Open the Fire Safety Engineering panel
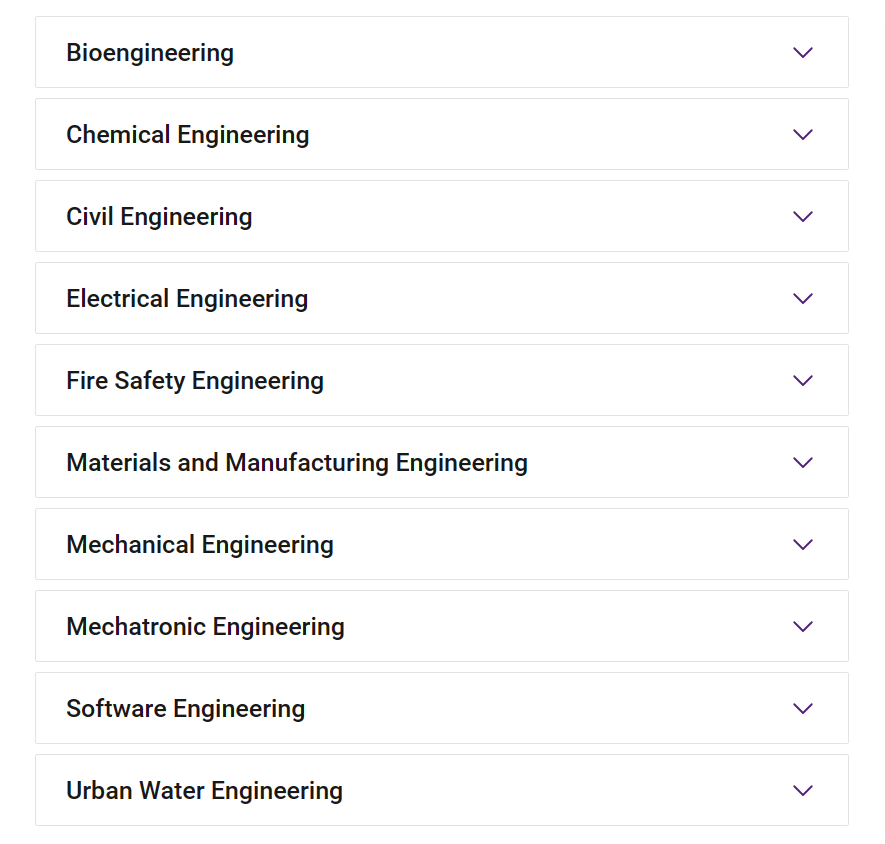Screen dimensions: 885x844 coord(442,380)
